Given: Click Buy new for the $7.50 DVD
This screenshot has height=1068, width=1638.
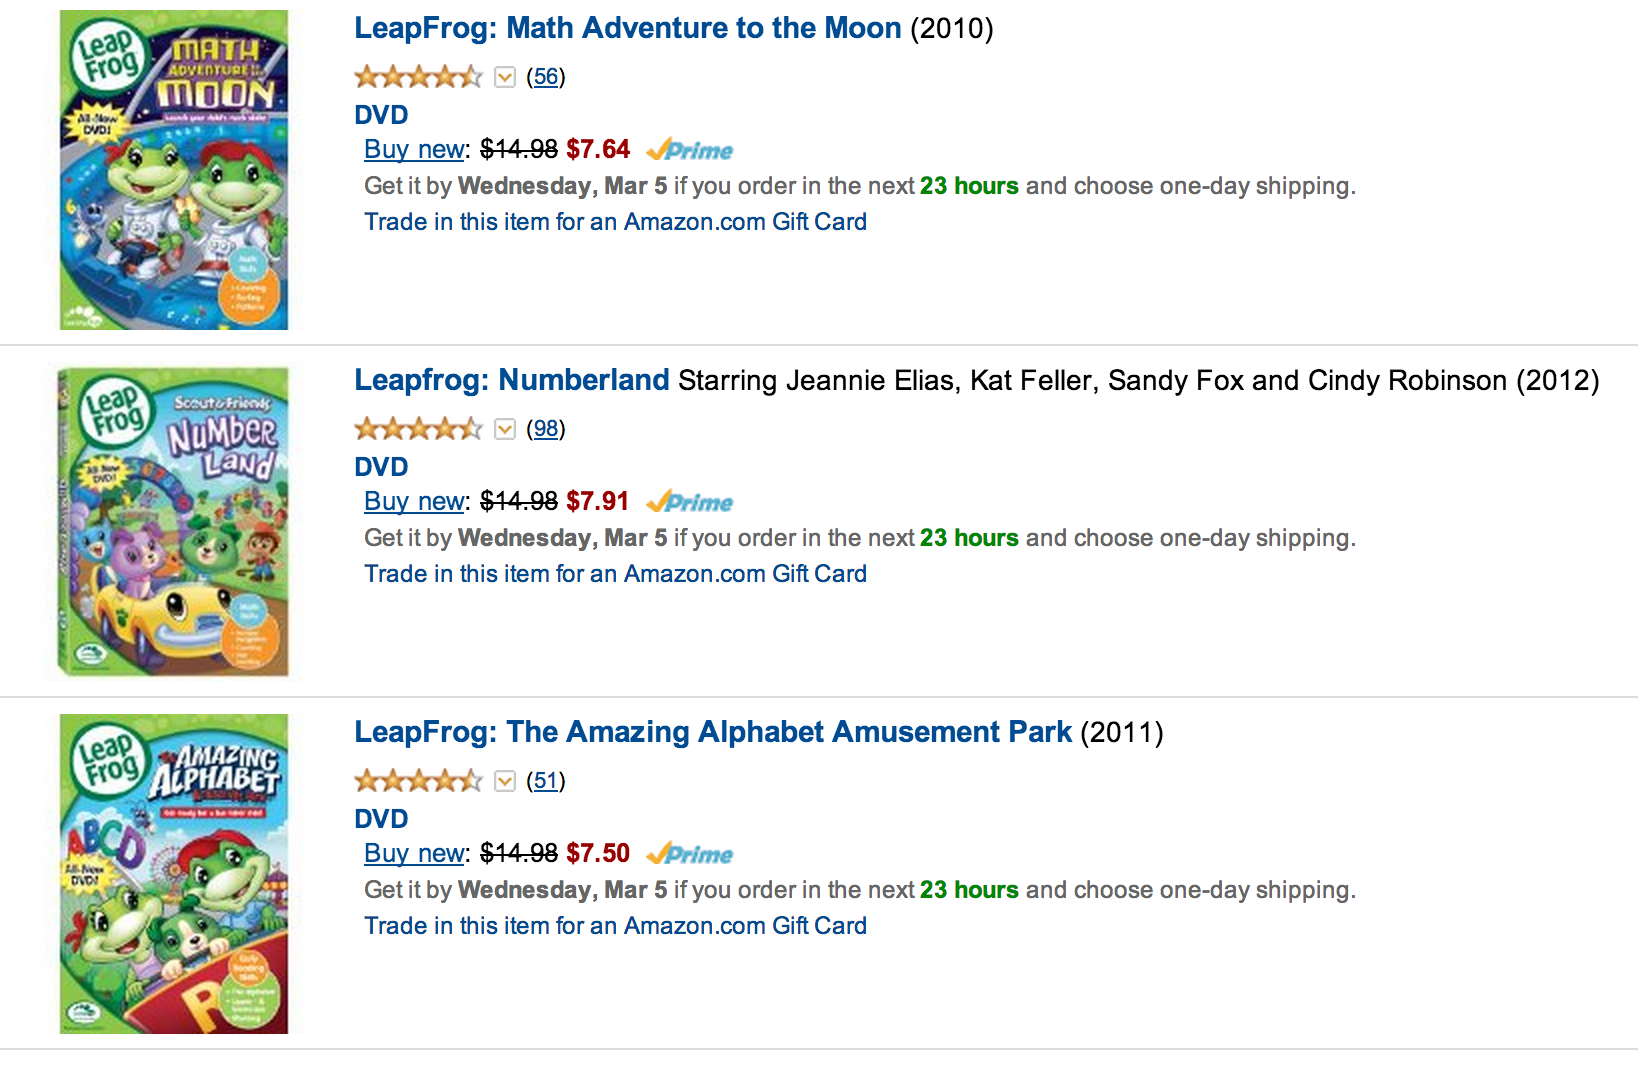Looking at the screenshot, I should point(414,854).
